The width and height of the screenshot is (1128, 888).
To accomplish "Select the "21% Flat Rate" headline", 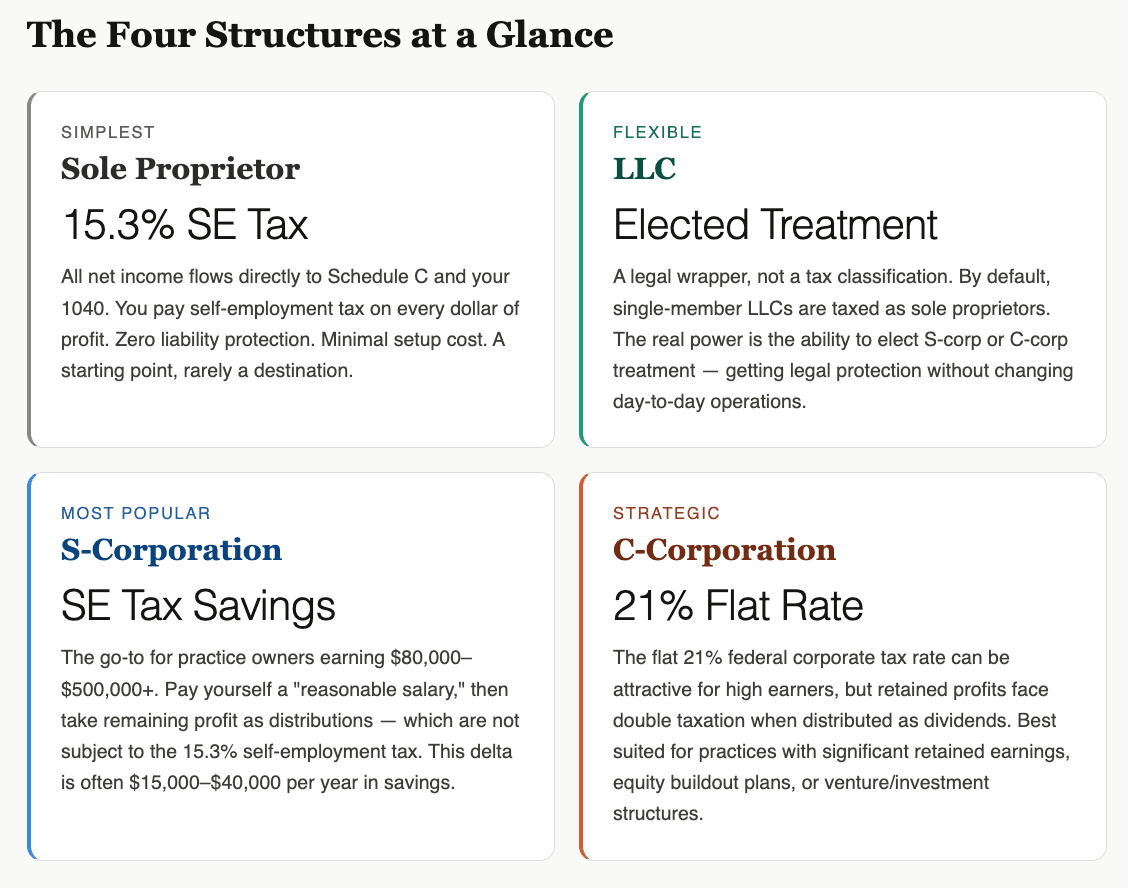I will pyautogui.click(x=738, y=605).
